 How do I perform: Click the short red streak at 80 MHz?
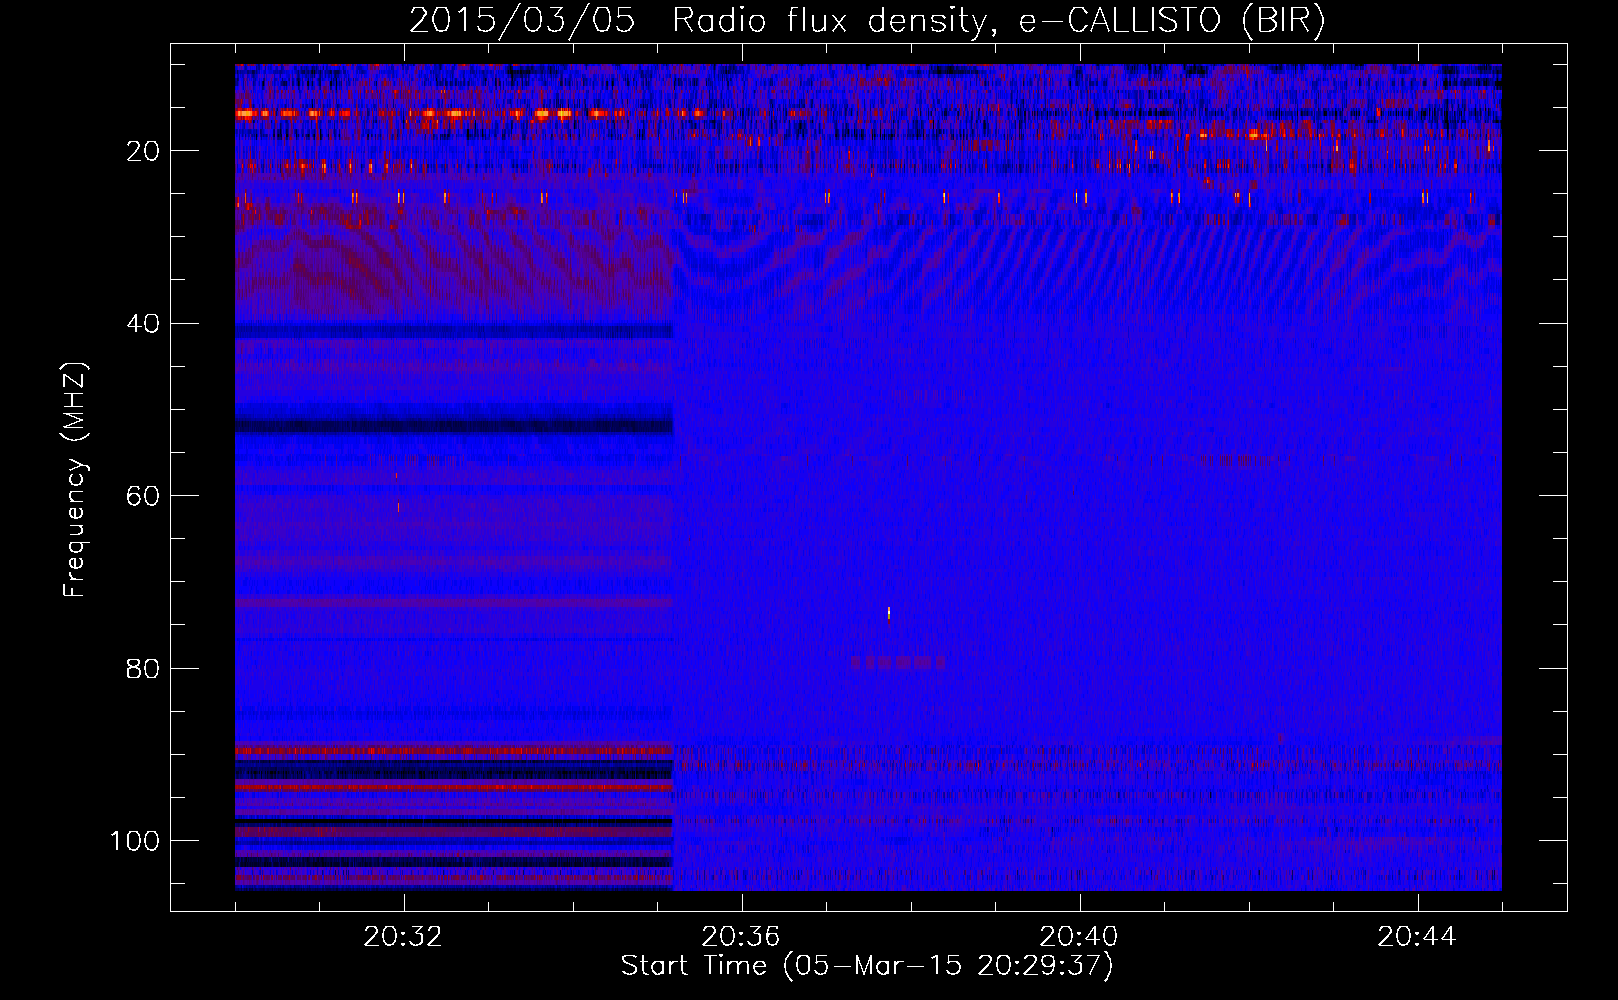[898, 661]
